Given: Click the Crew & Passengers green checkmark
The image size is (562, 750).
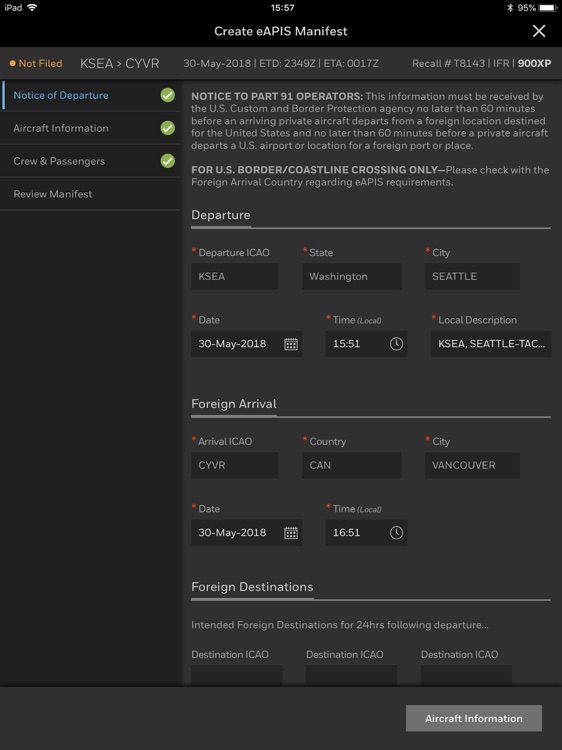Looking at the screenshot, I should click(x=167, y=161).
